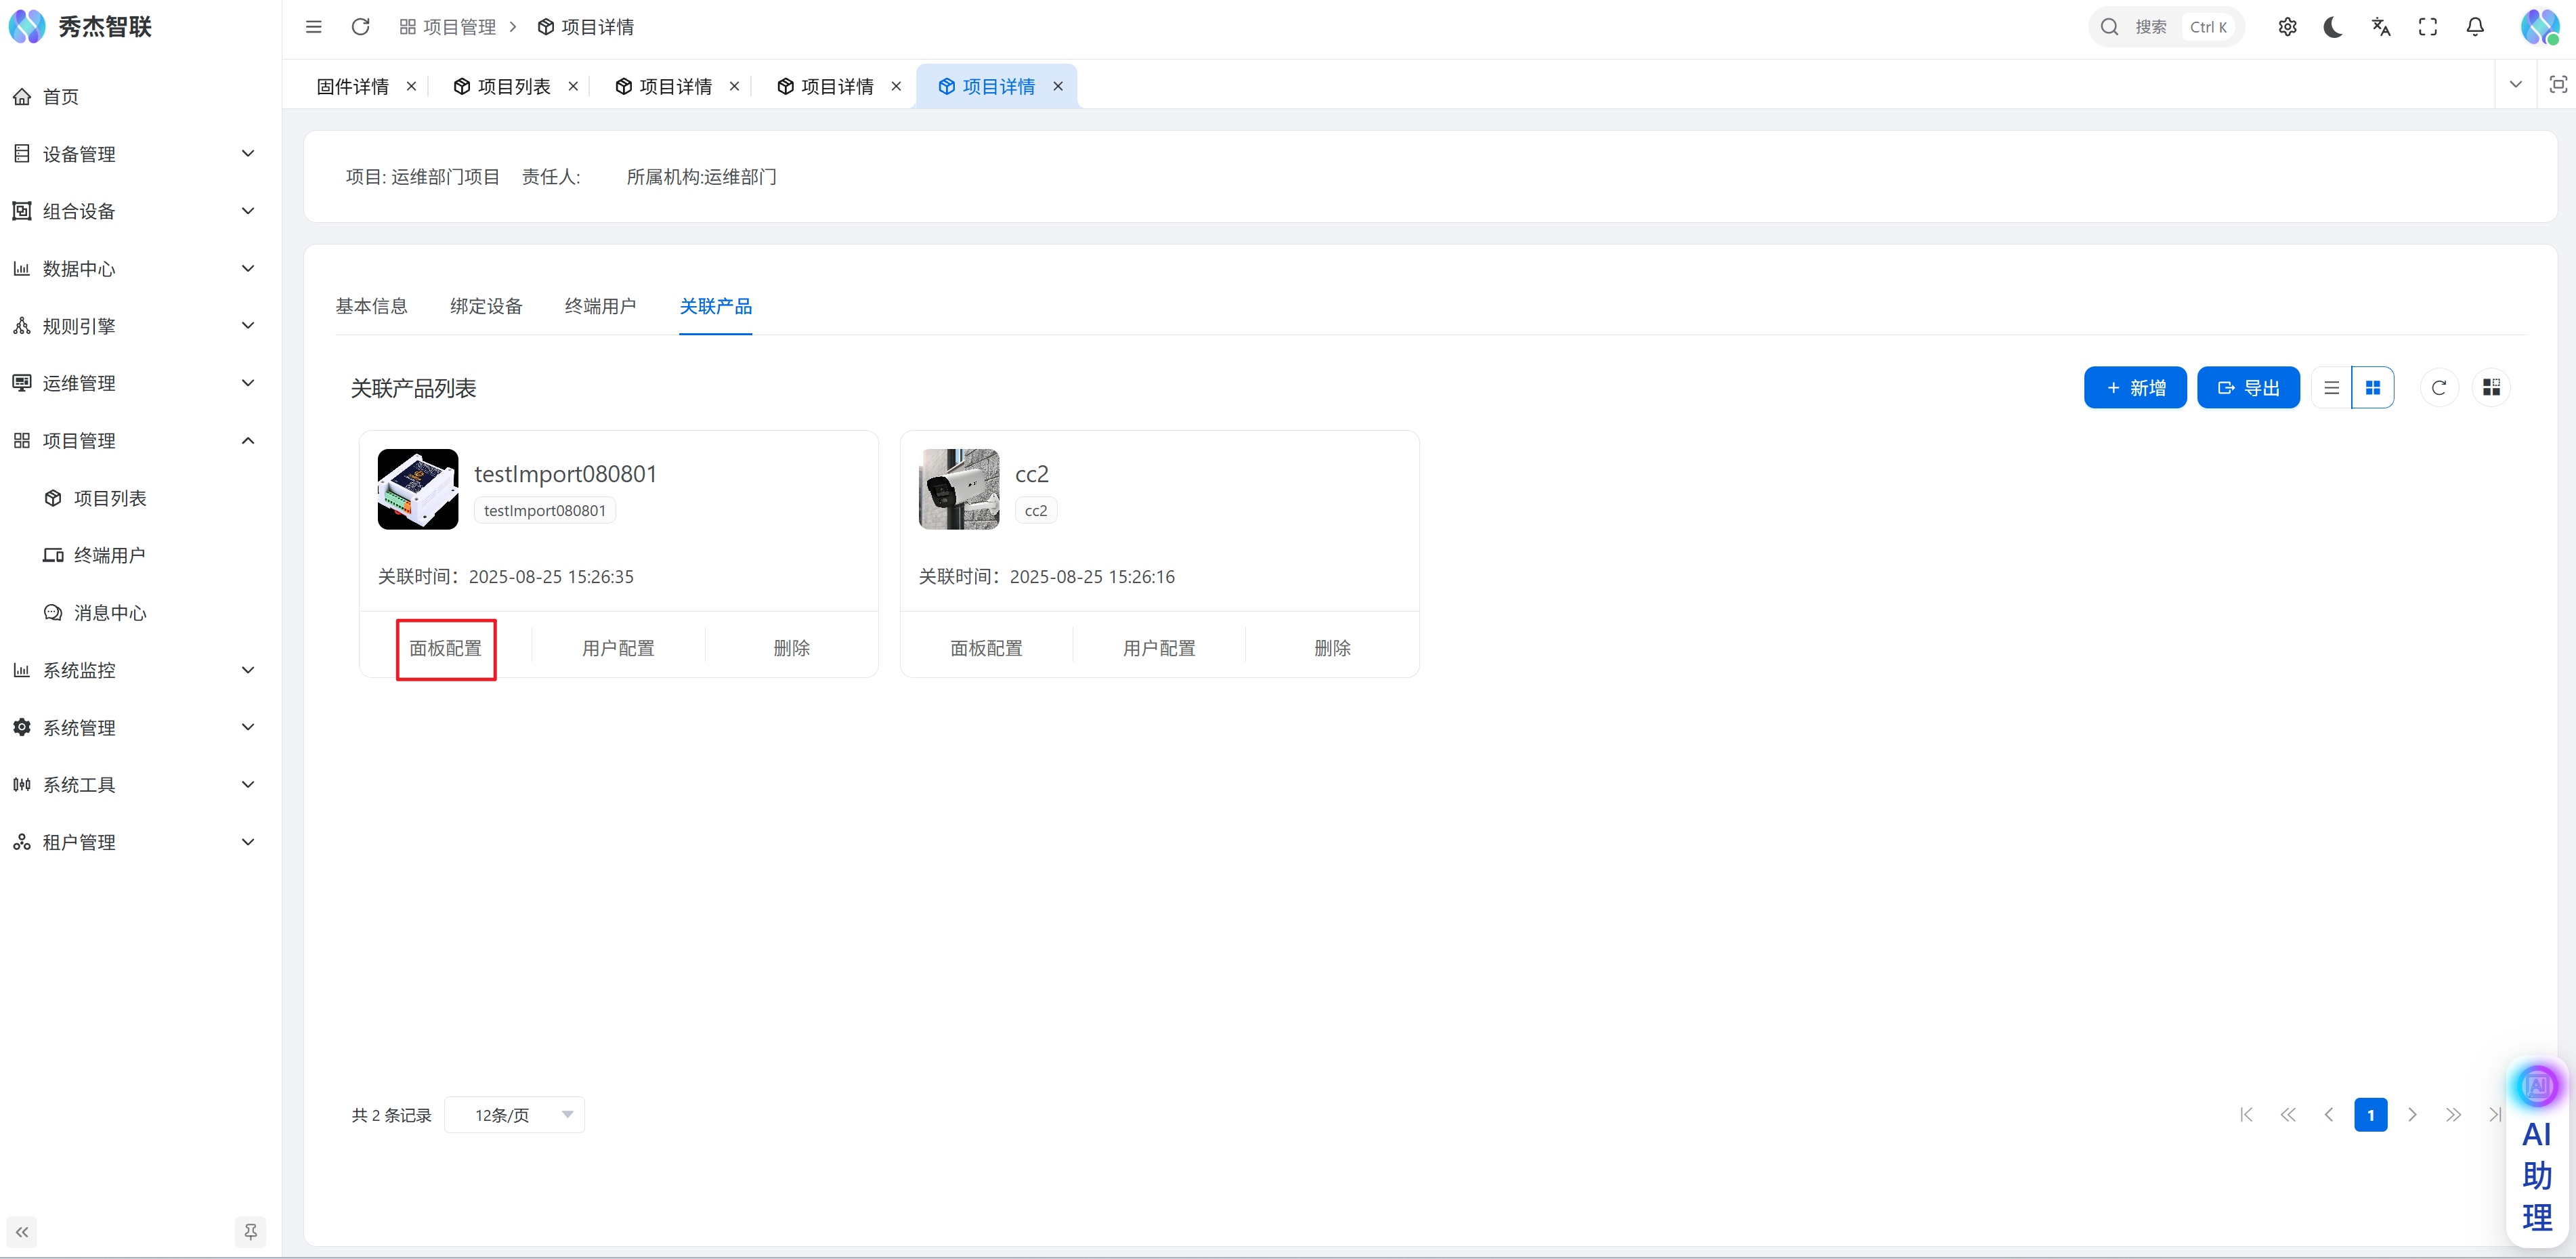Click the refresh page icon in header
The height and width of the screenshot is (1259, 2576).
(360, 27)
